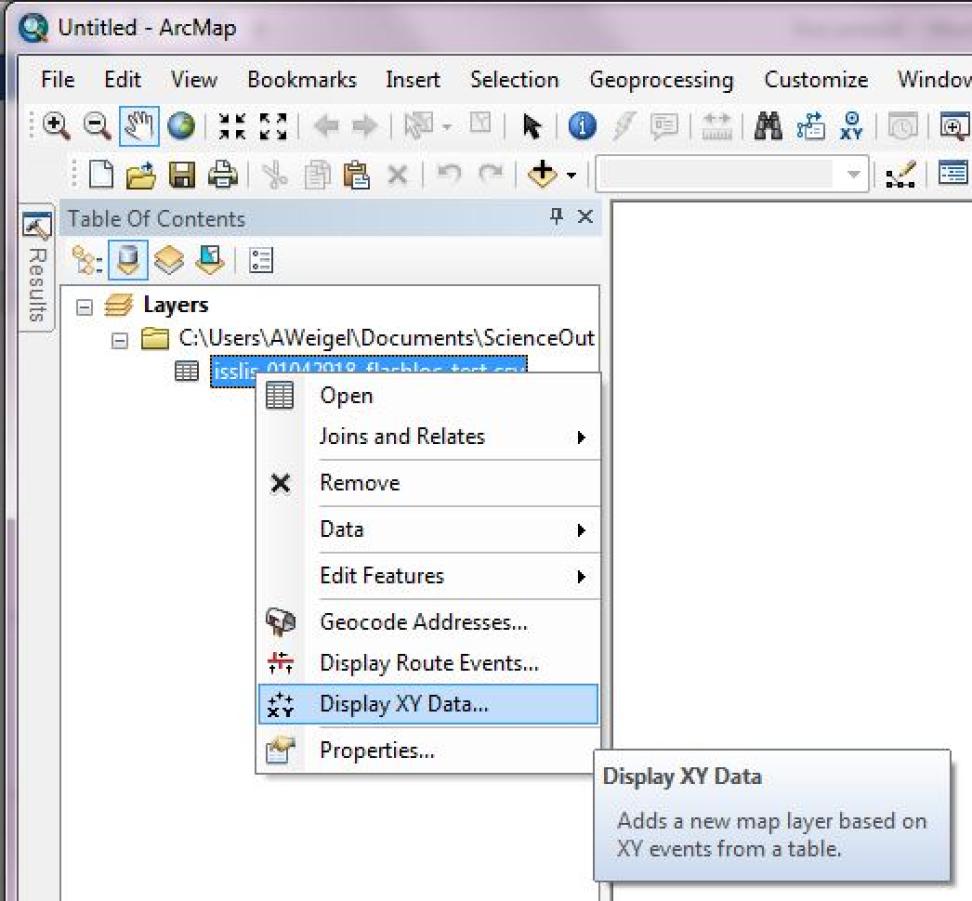This screenshot has width=972, height=901.
Task: Collapse the C:\Users folder node
Action: tap(120, 340)
